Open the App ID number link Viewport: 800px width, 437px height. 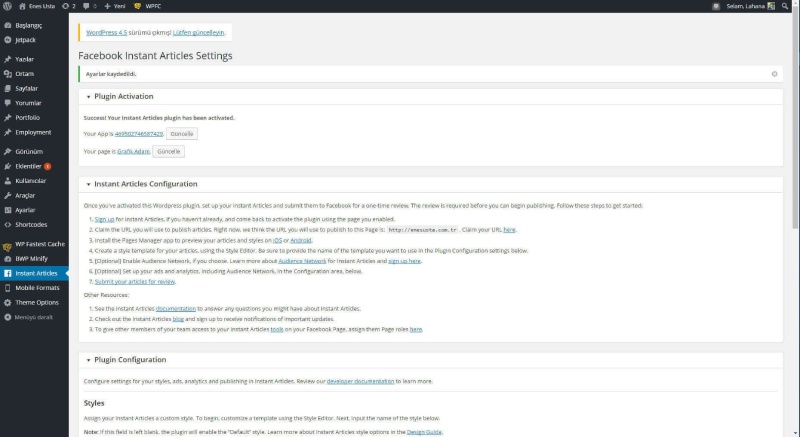[139, 134]
